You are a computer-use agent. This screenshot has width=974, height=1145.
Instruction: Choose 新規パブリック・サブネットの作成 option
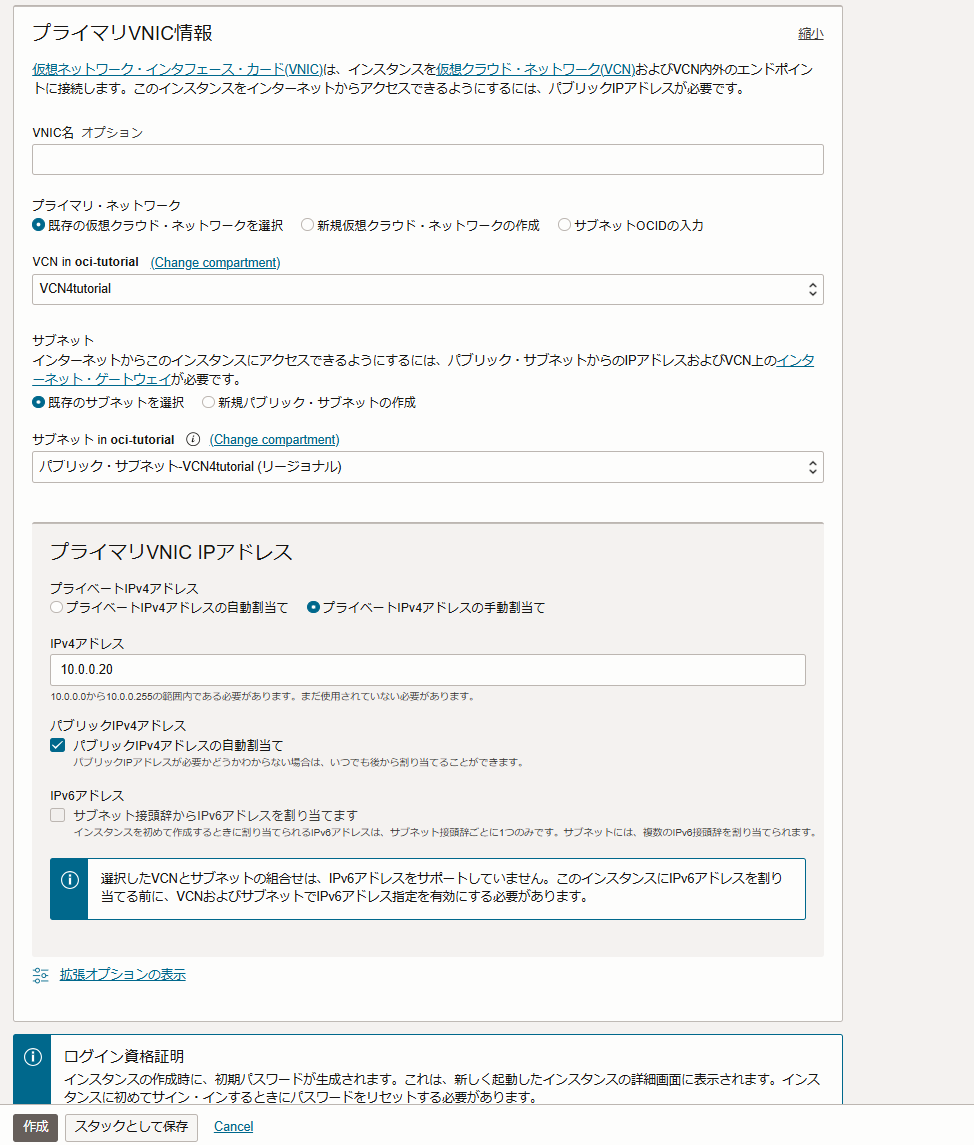[x=207, y=402]
